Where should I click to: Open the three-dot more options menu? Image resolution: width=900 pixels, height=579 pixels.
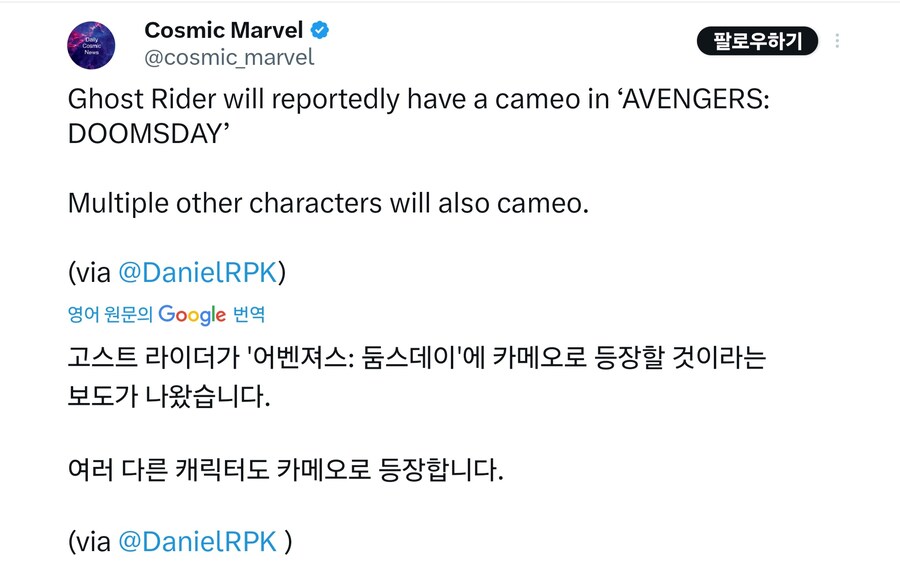pos(837,41)
